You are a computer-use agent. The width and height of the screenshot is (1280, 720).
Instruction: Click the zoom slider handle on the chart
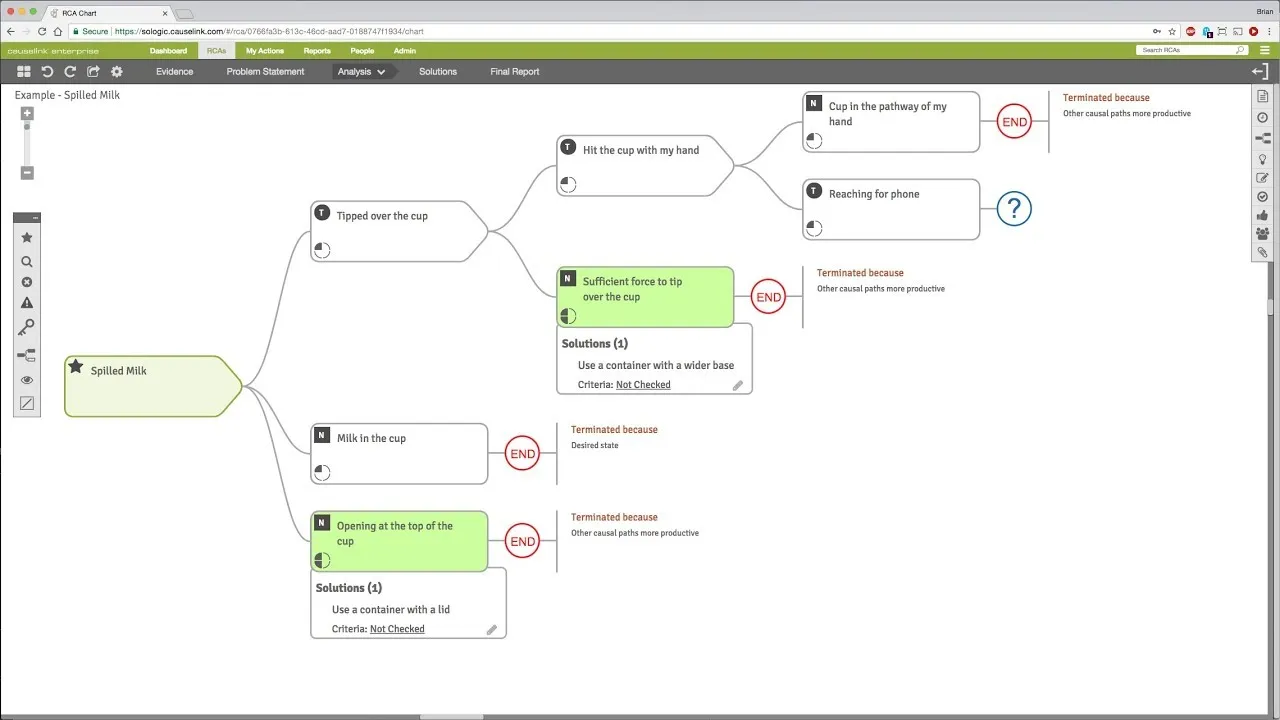pos(27,126)
